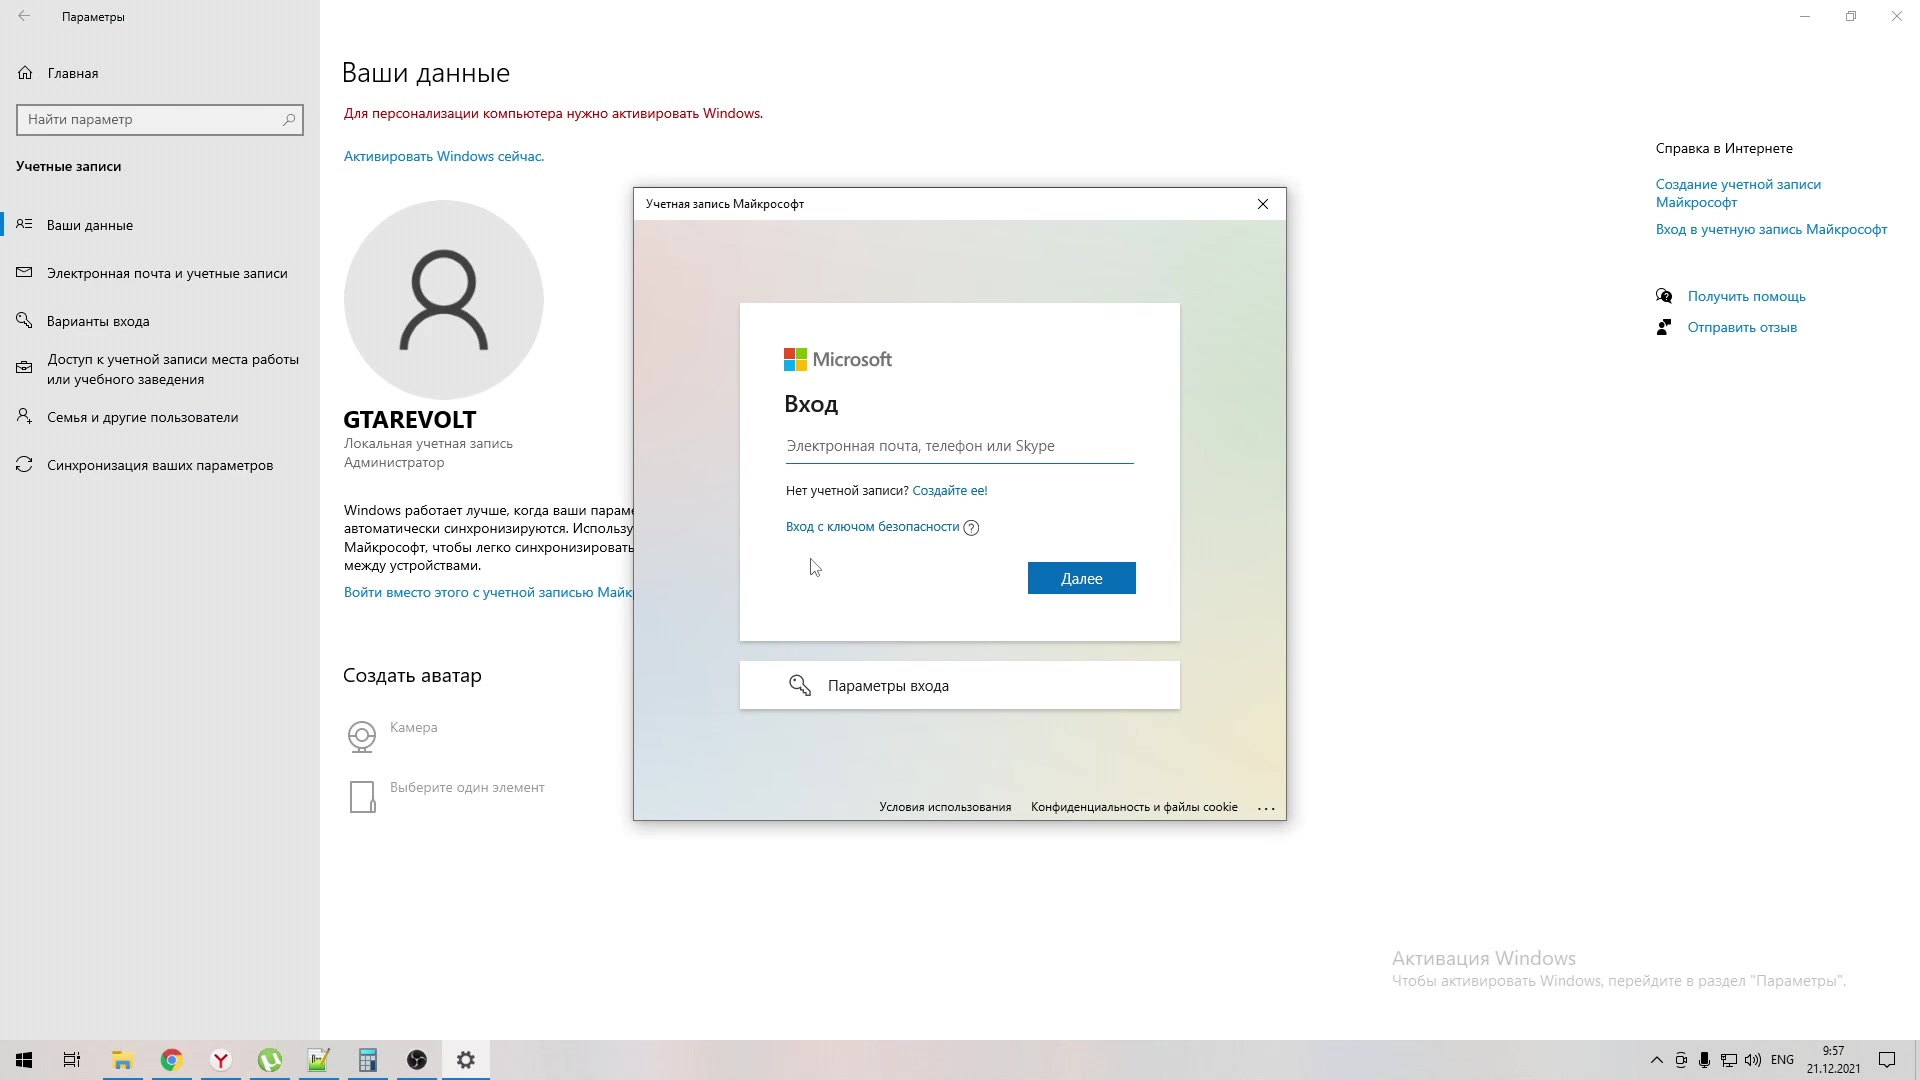Click the Microsoft logo in the sign-in dialog

click(x=838, y=359)
